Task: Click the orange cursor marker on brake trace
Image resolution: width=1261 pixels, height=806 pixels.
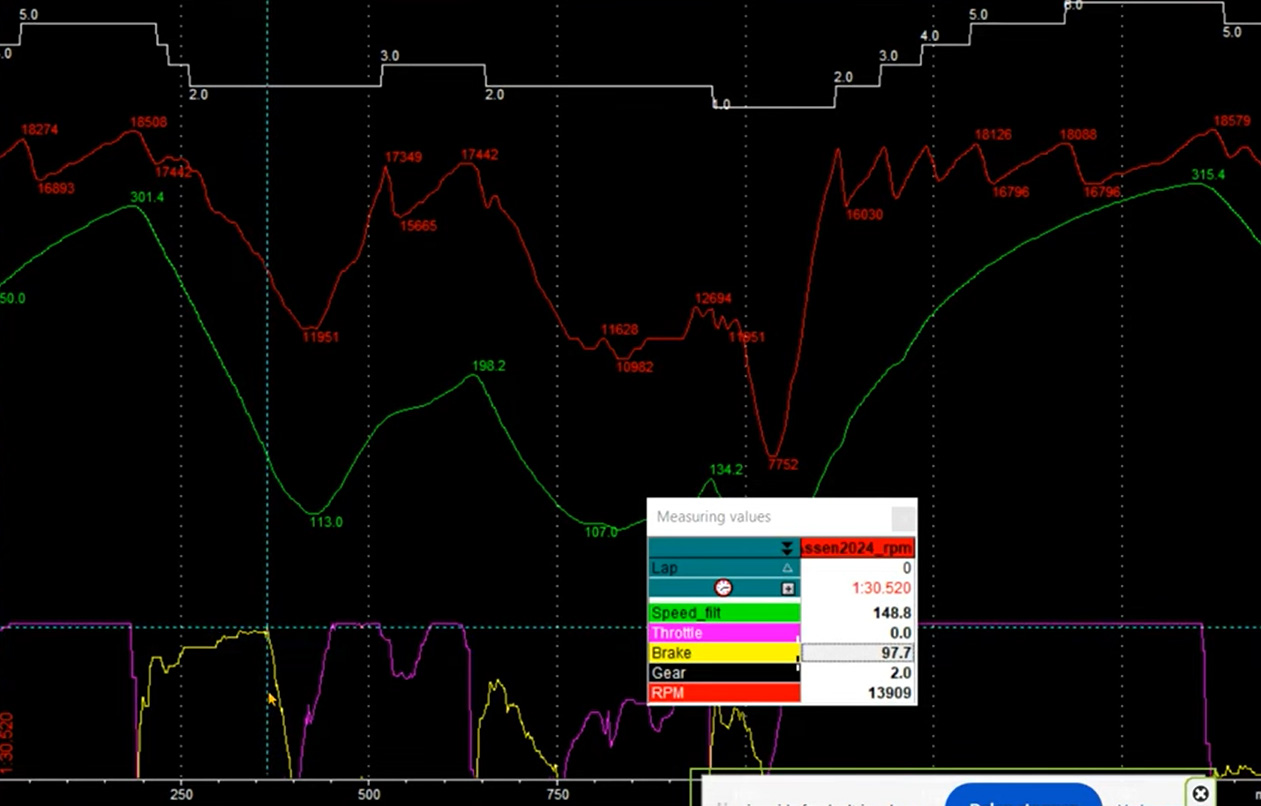Action: (x=272, y=700)
